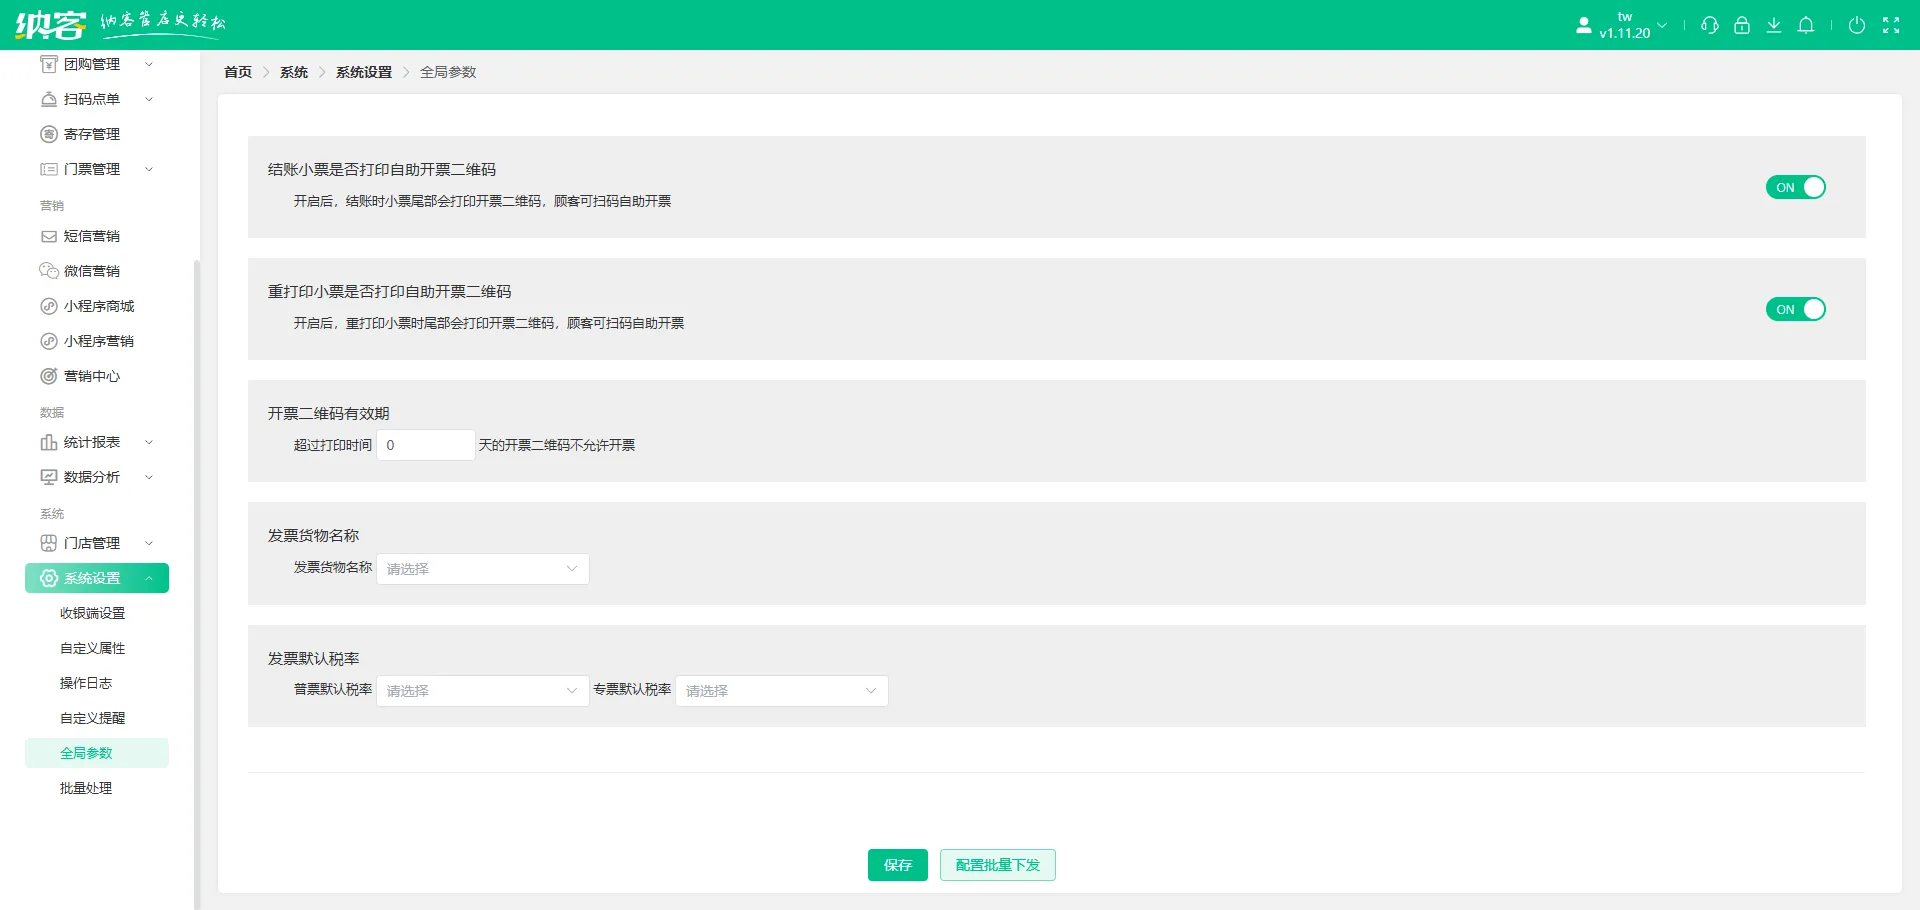Click the user avatar icon
Screen dimensions: 1920x910
(1583, 25)
